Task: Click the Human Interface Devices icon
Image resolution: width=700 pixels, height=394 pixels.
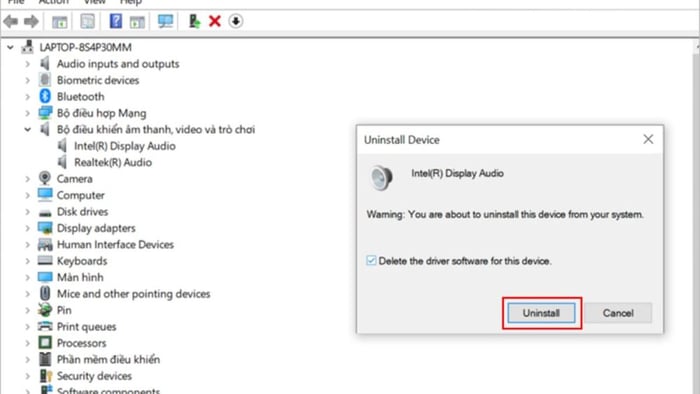Action: (x=45, y=244)
